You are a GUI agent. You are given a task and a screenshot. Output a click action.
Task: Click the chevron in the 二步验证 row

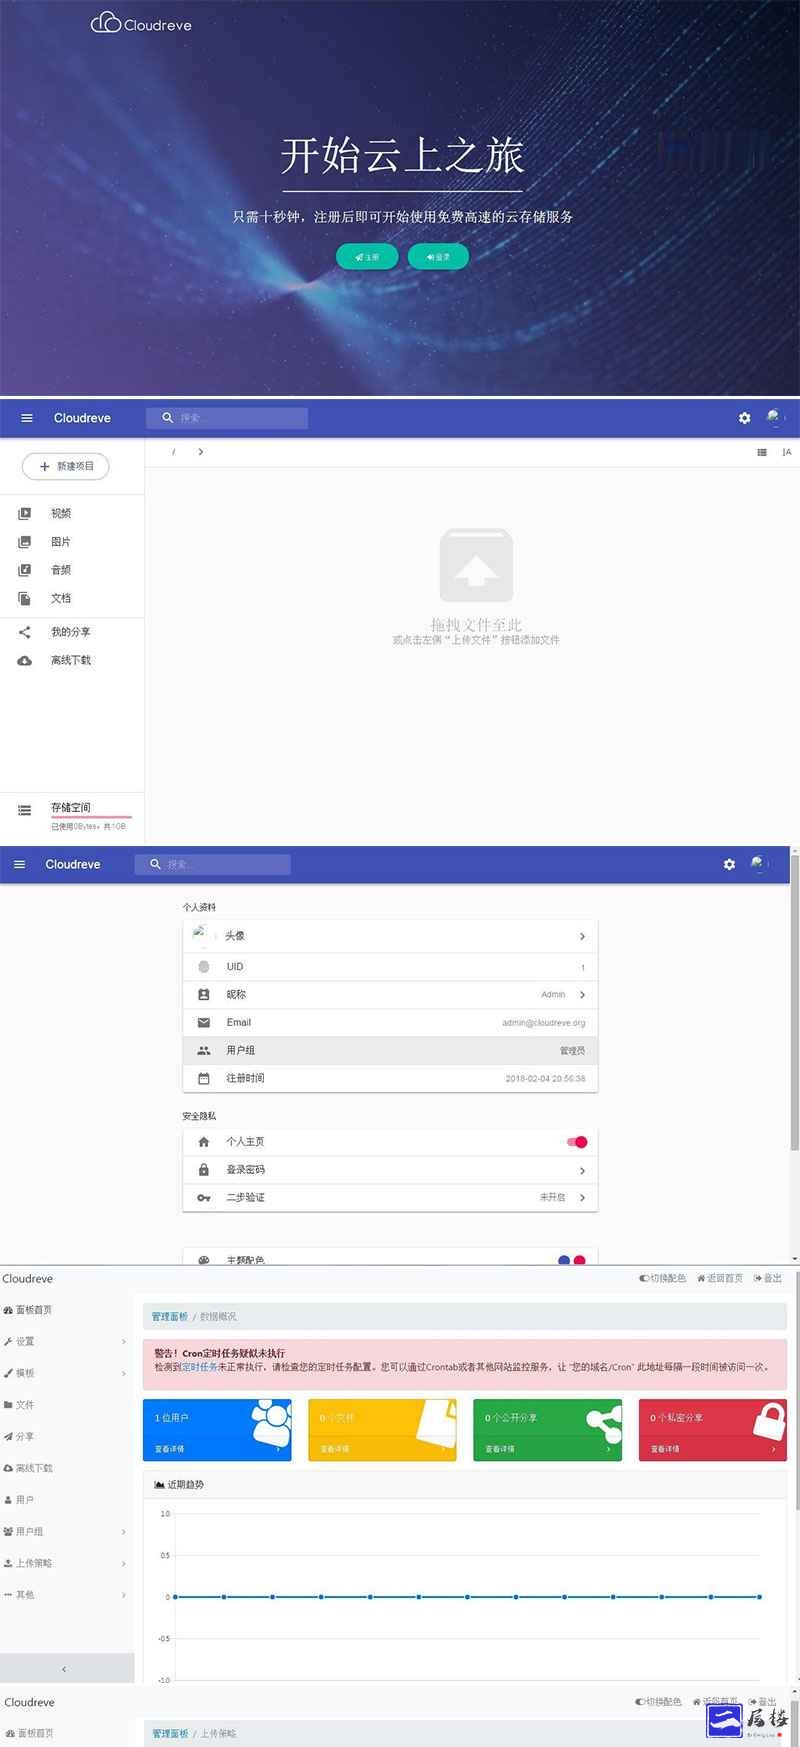(582, 1198)
